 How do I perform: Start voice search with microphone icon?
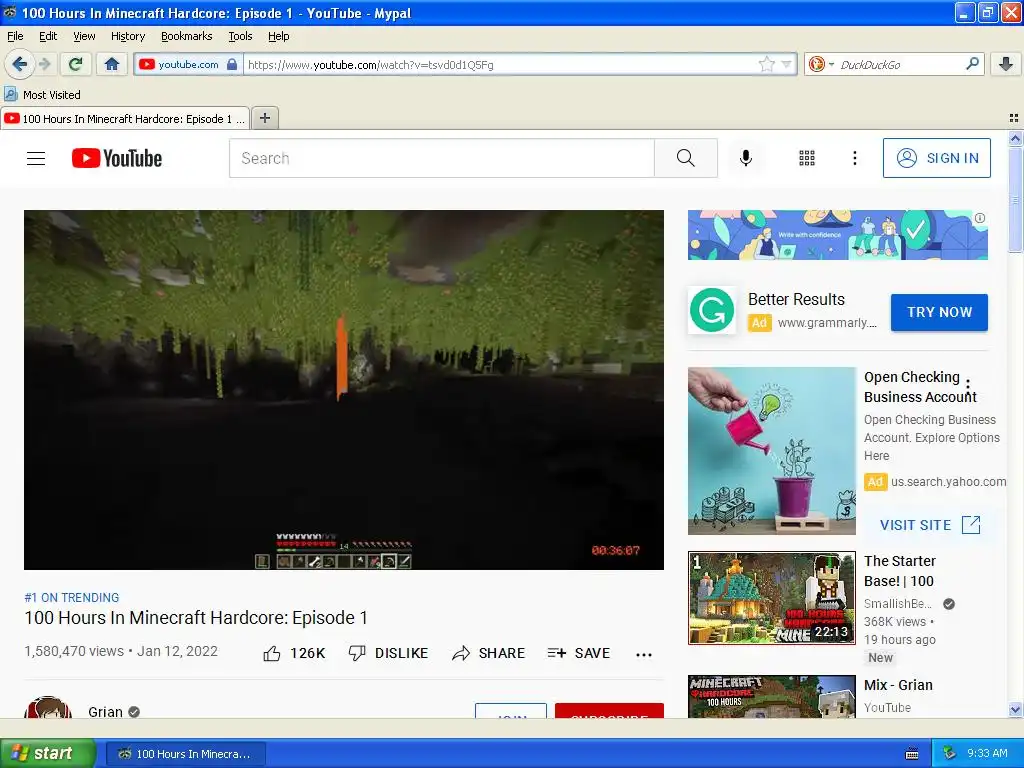point(746,158)
